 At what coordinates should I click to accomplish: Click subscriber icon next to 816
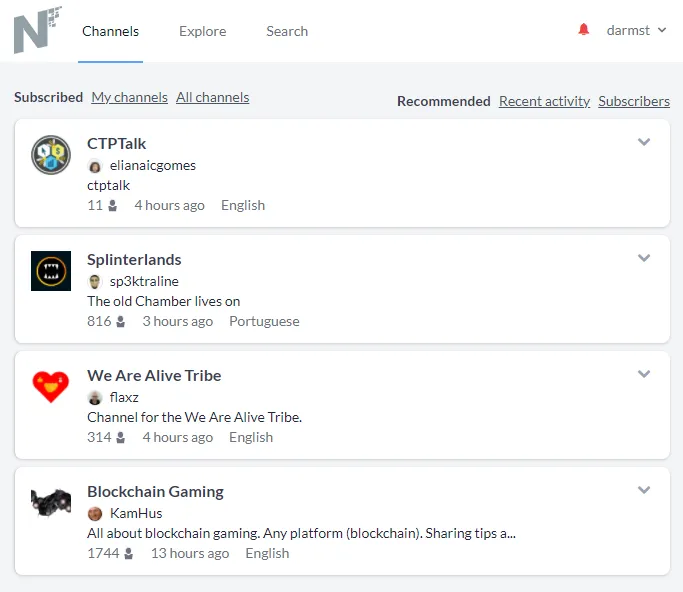point(121,321)
